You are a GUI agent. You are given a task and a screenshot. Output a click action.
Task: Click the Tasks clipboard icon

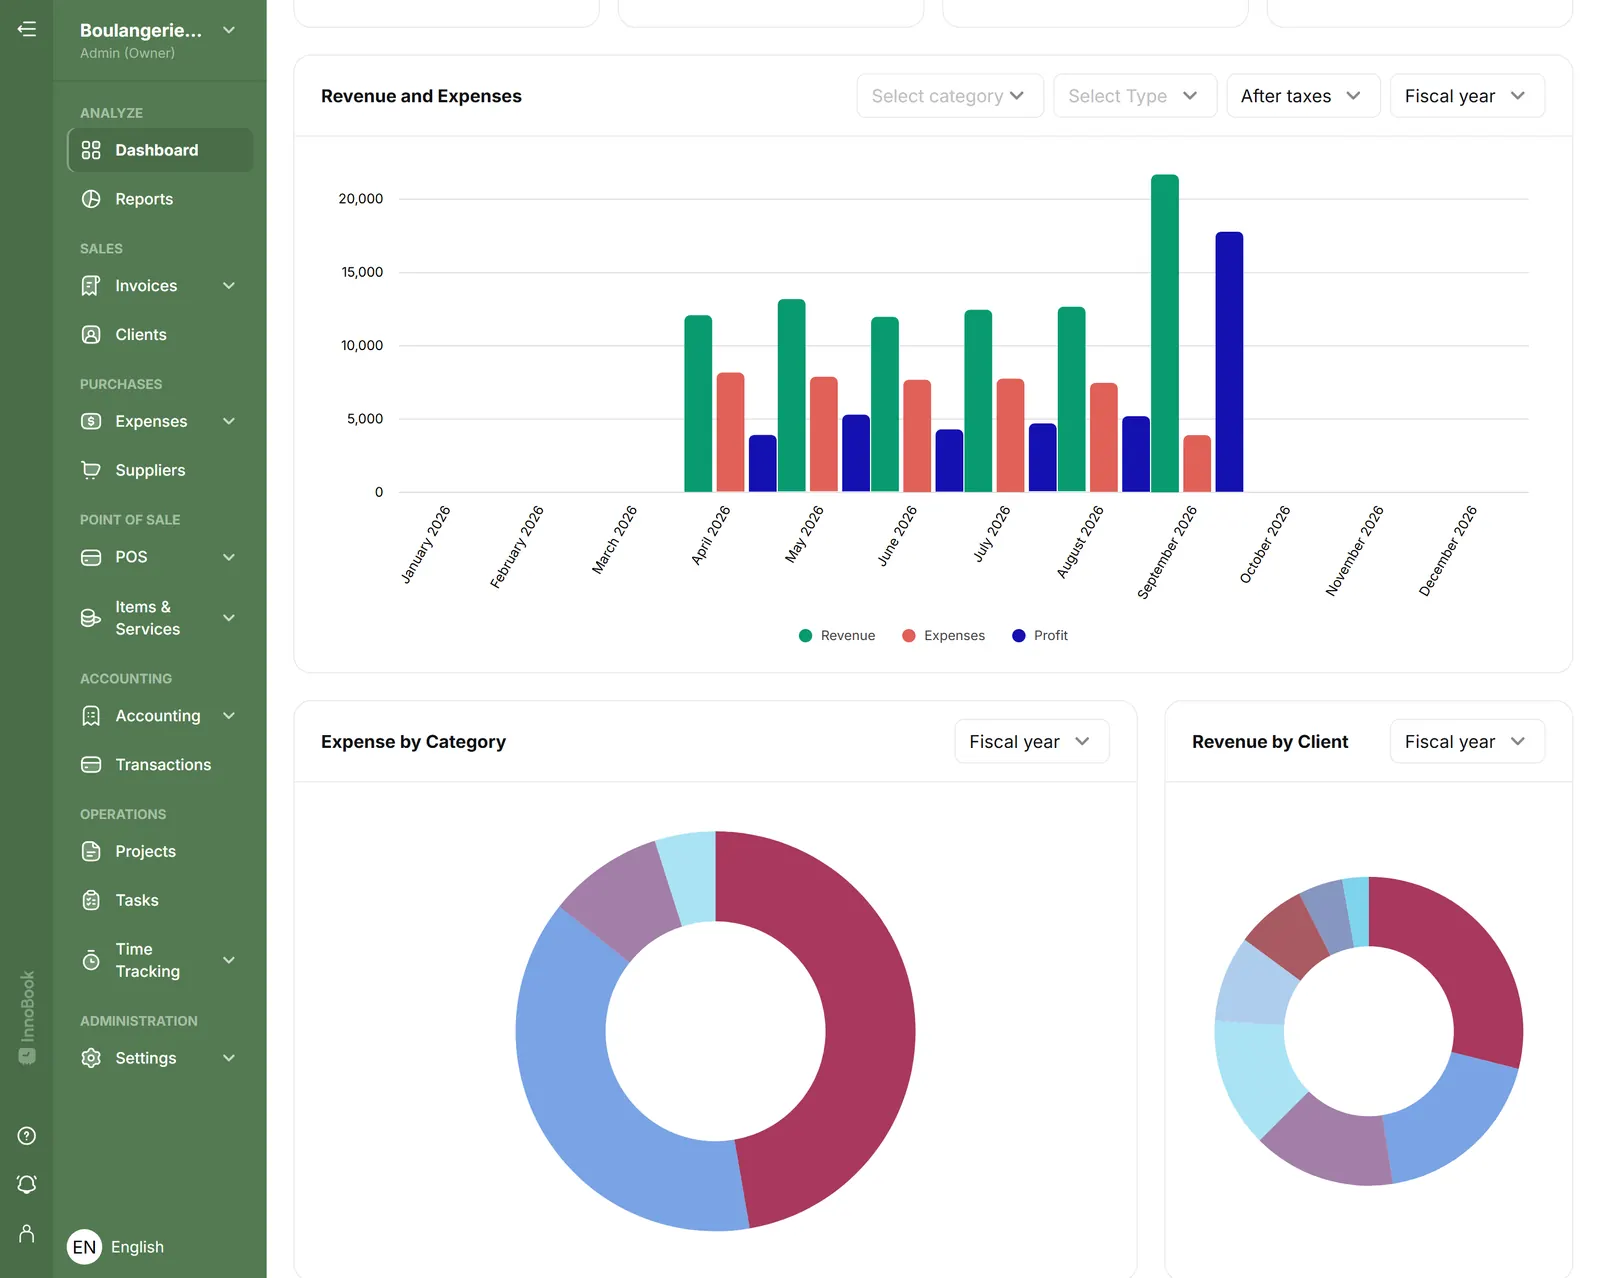click(x=91, y=900)
